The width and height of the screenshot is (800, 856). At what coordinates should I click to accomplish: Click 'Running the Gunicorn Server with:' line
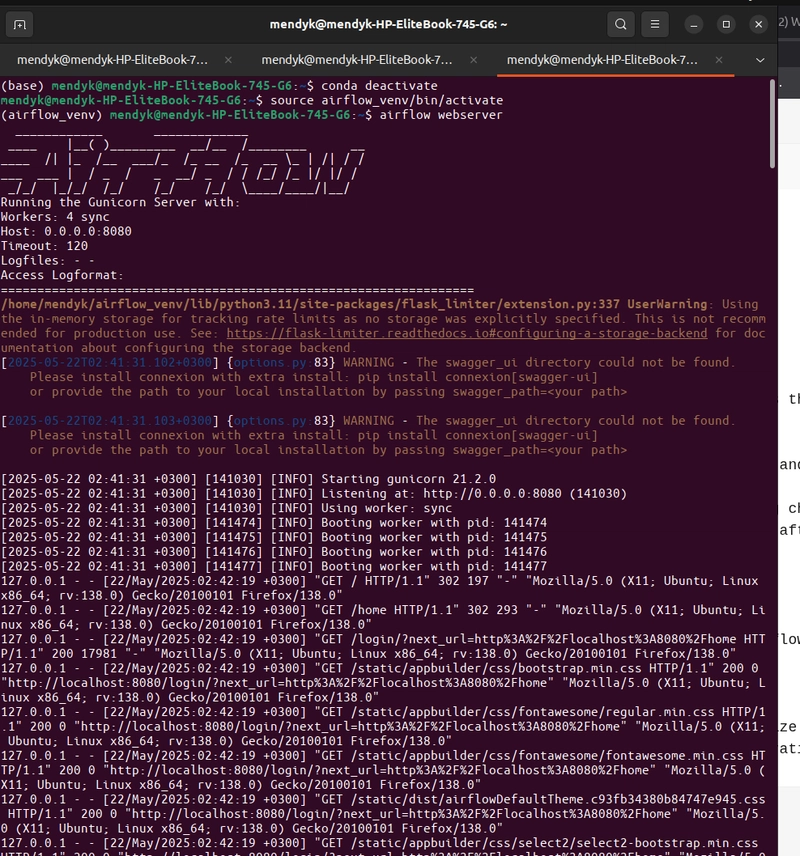121,203
